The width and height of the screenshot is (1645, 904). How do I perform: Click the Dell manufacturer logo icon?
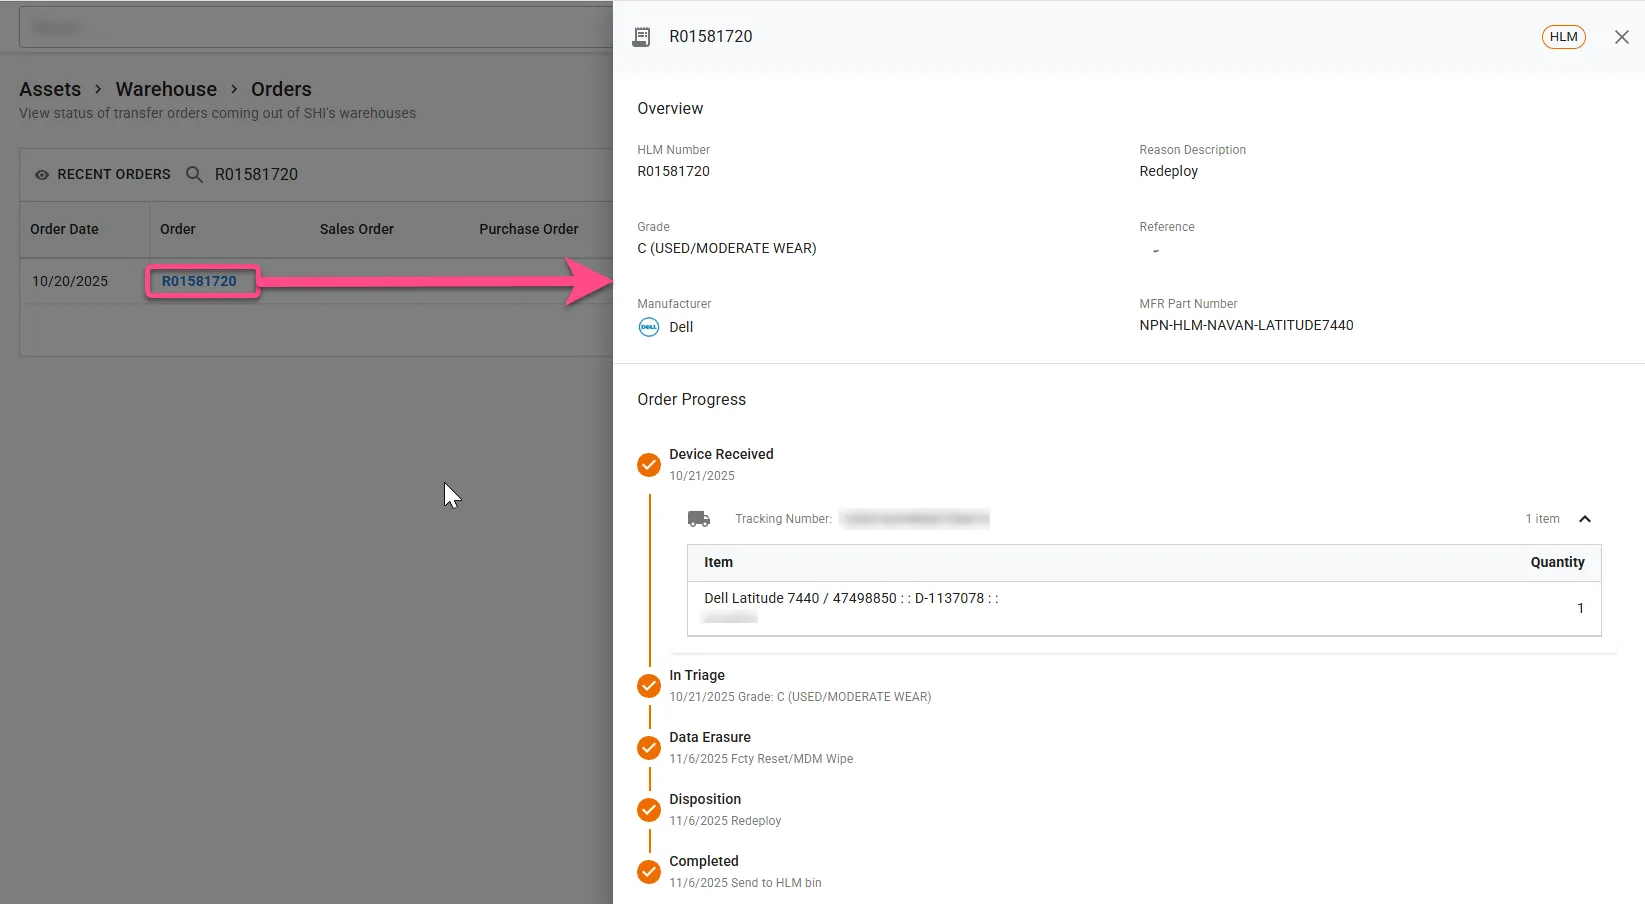(x=649, y=327)
